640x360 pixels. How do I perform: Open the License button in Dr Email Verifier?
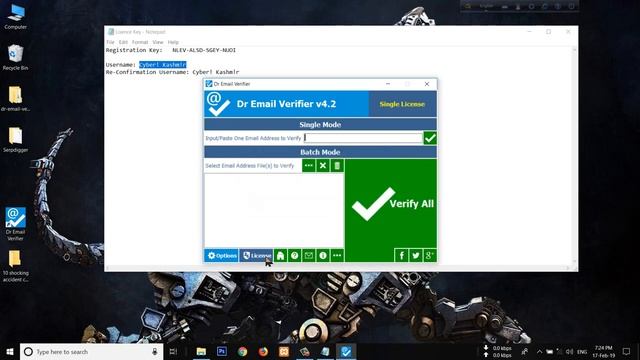coord(256,256)
